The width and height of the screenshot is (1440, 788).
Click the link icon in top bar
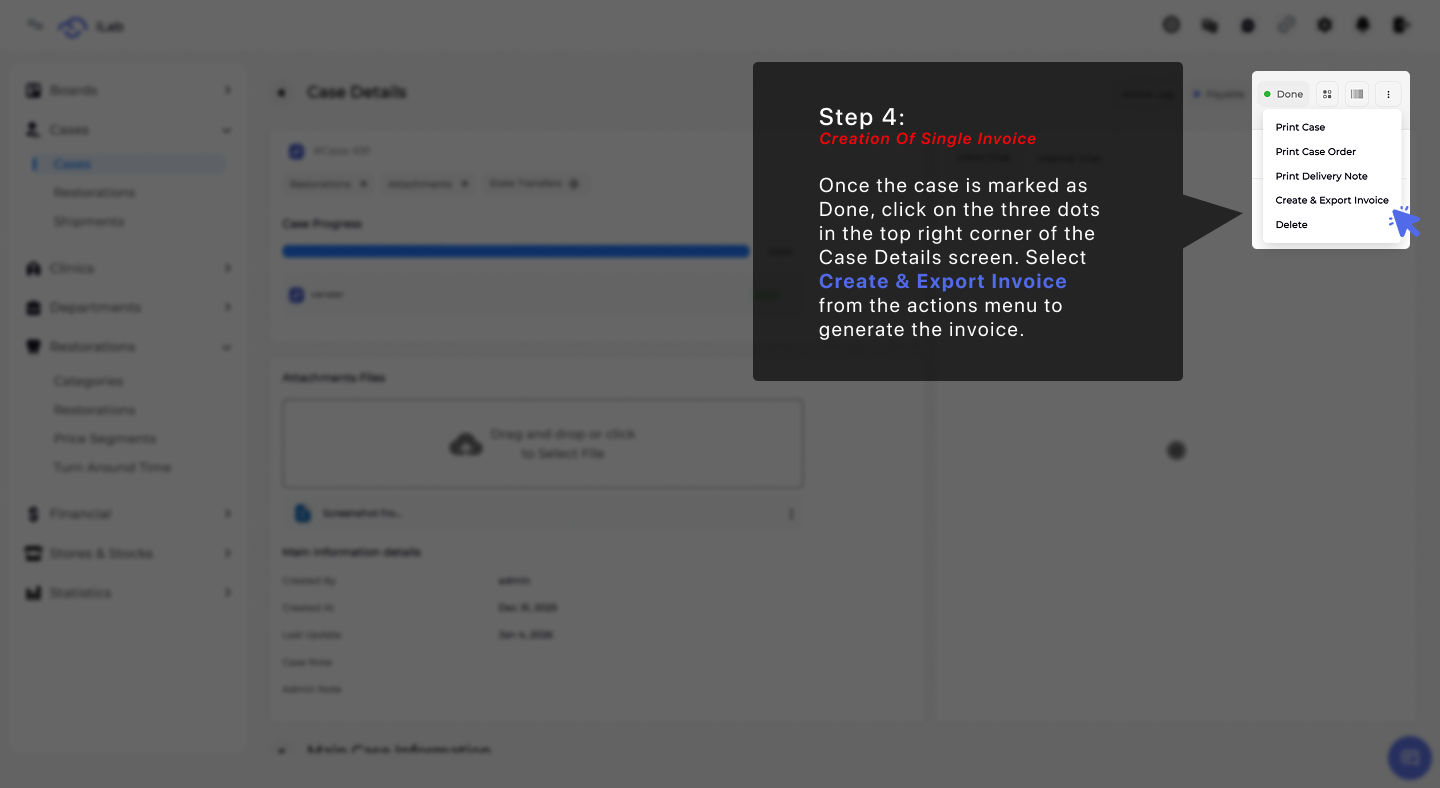tap(1287, 25)
